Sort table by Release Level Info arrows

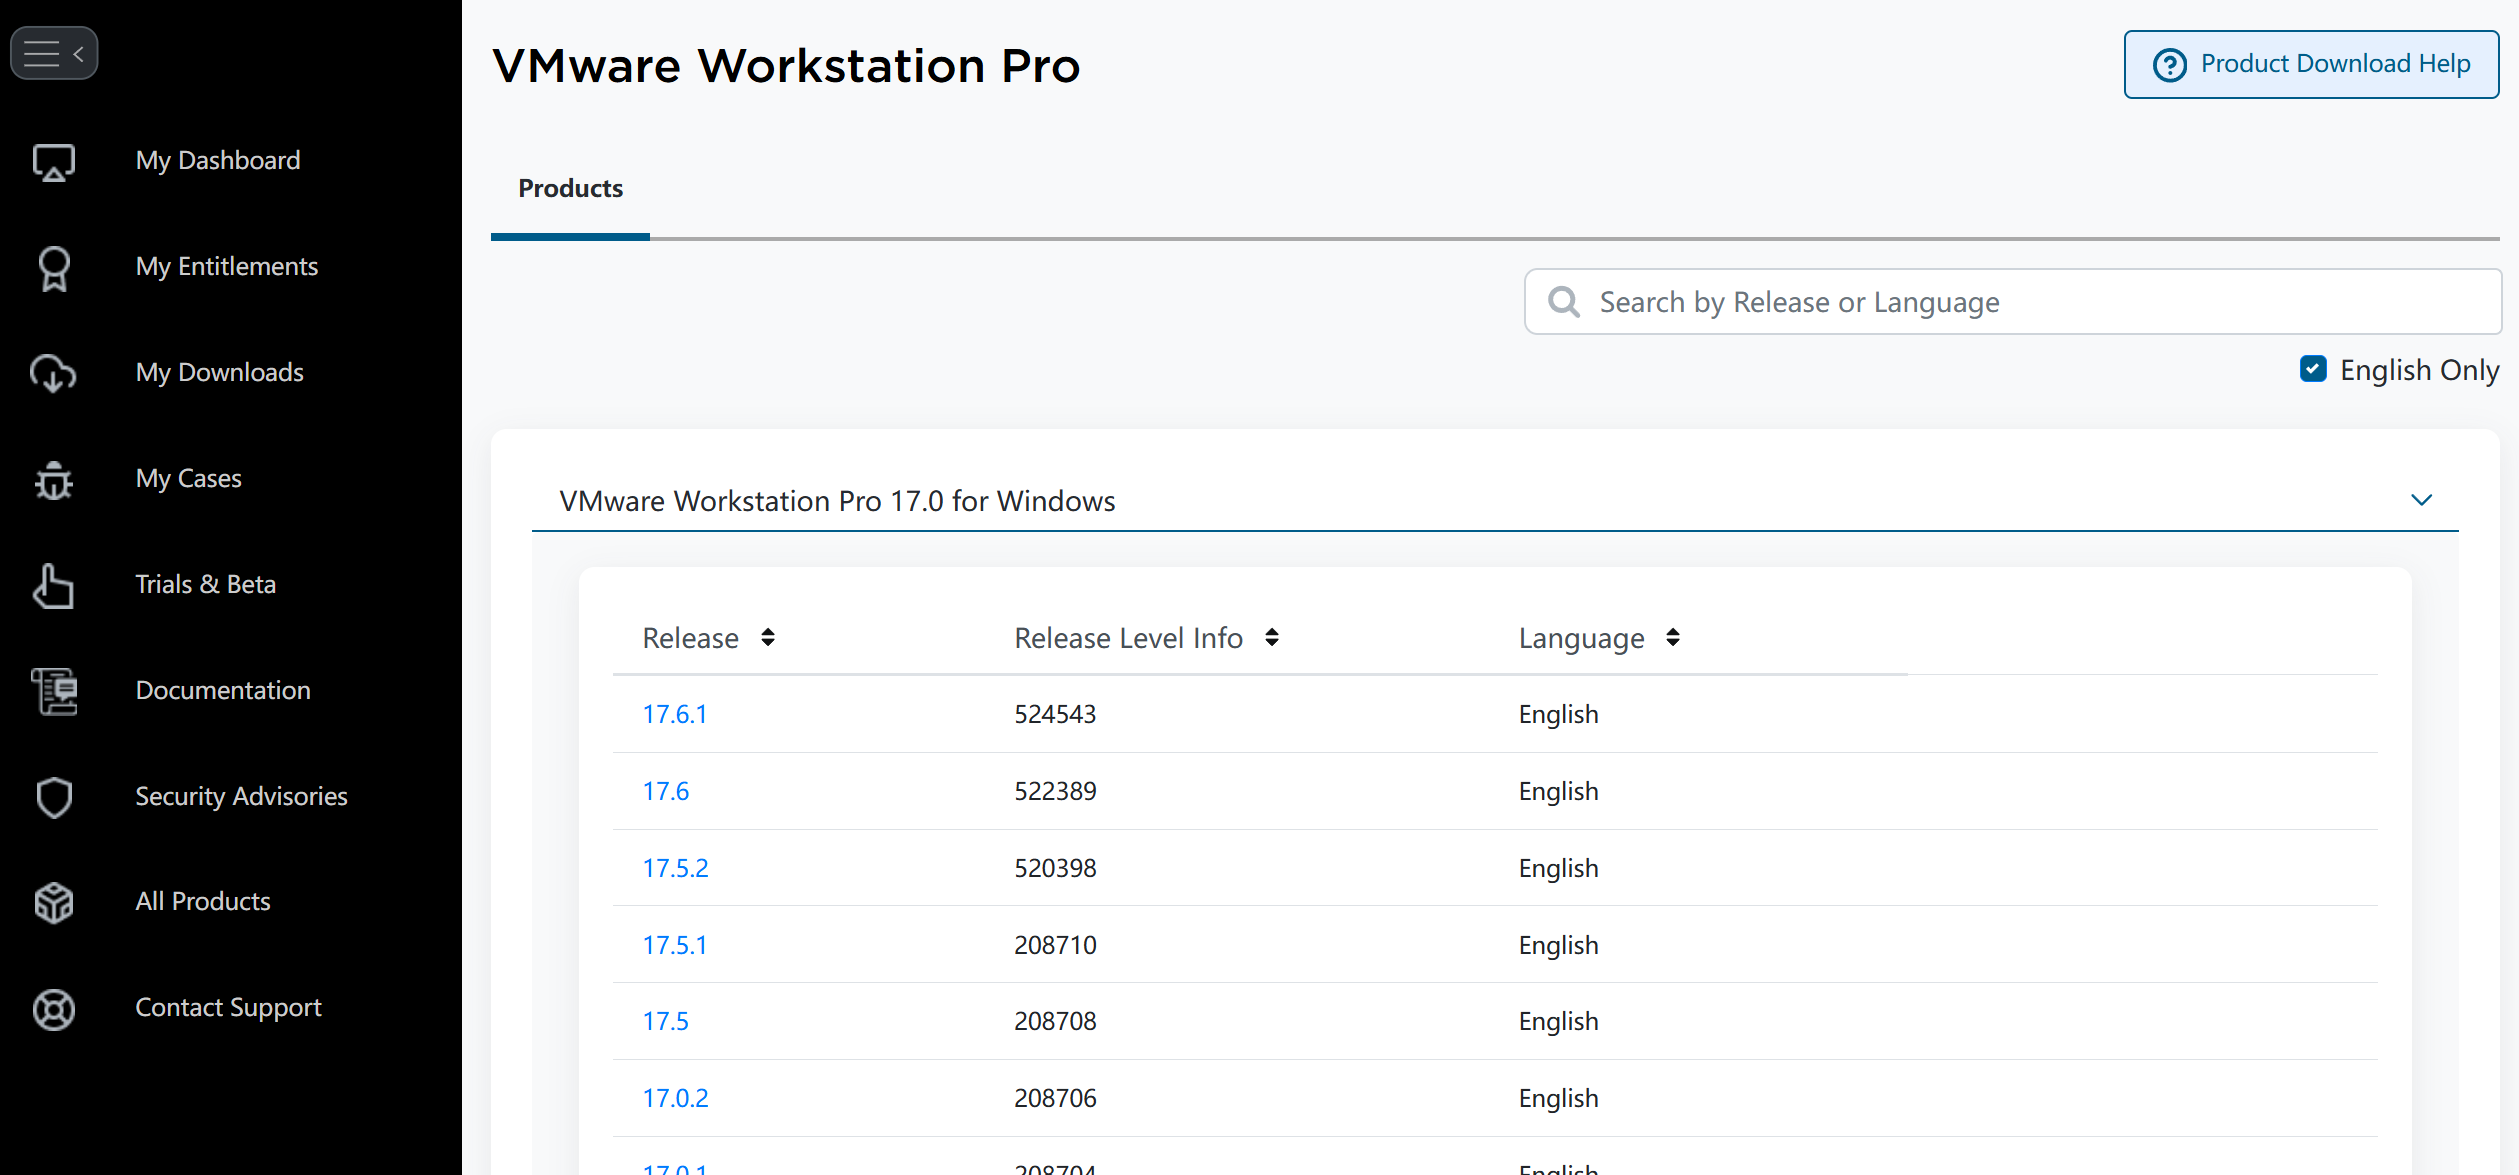tap(1272, 638)
